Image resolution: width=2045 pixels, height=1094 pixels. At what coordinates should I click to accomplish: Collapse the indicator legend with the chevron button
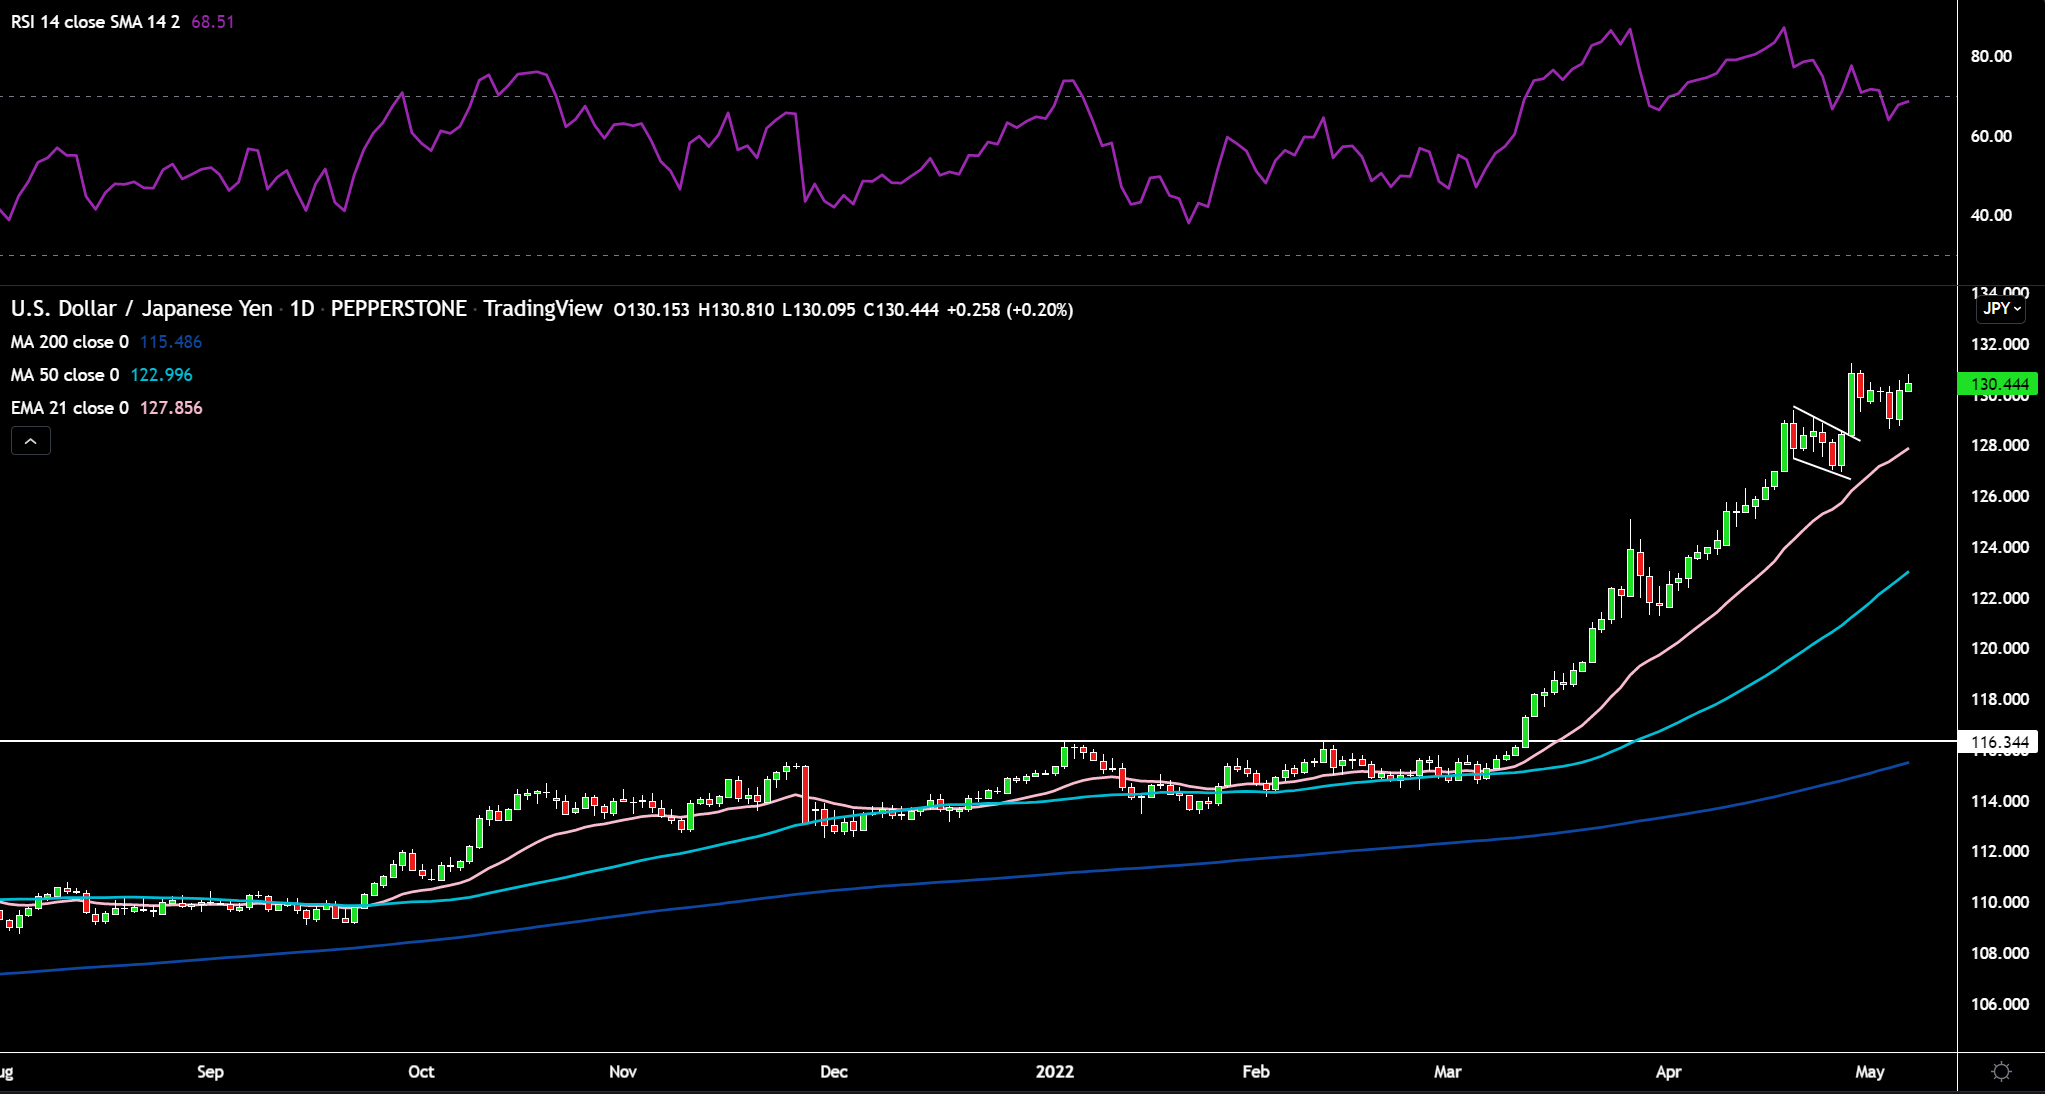pos(31,441)
